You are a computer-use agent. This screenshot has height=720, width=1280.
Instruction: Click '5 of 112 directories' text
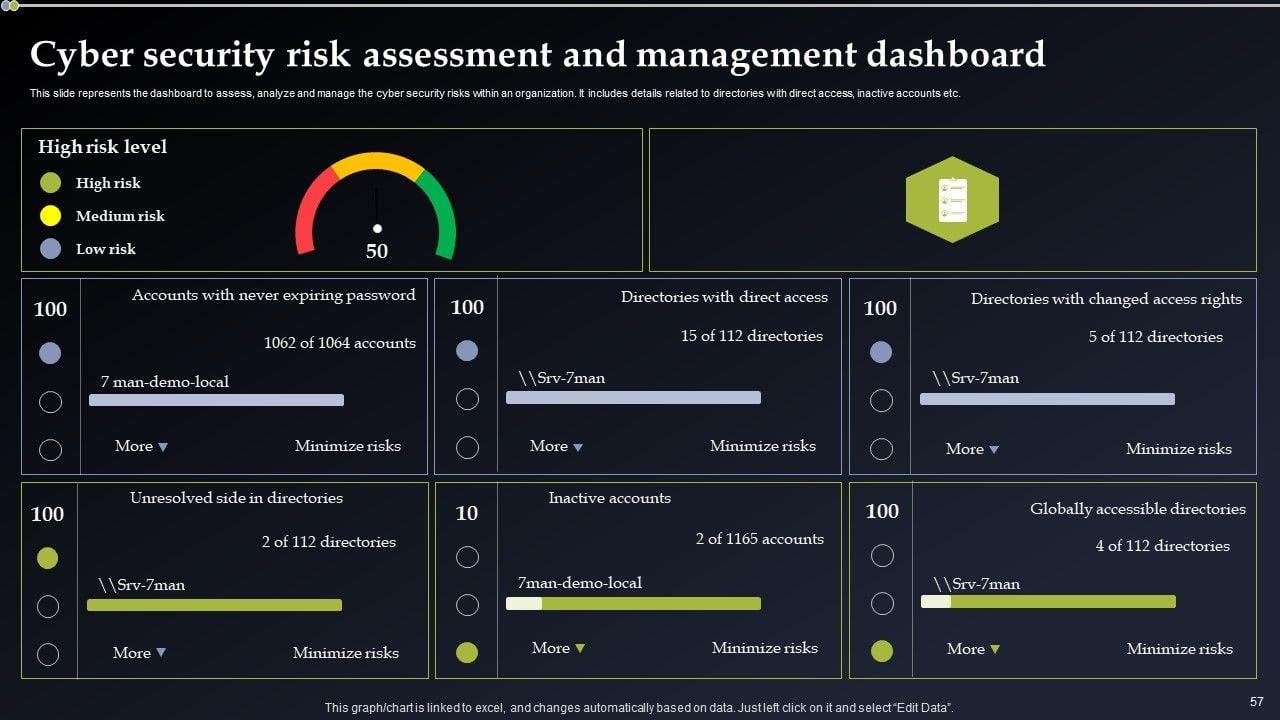1156,337
